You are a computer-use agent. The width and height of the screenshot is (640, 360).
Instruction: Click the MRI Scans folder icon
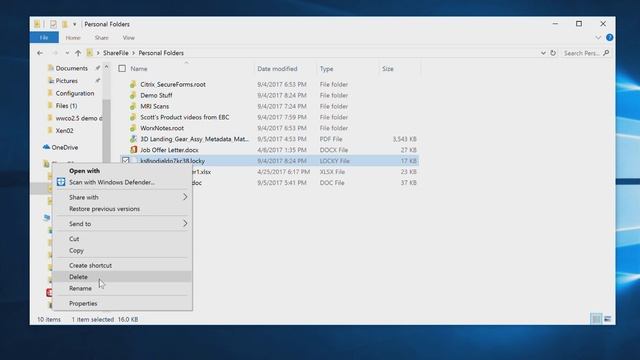(x=133, y=106)
